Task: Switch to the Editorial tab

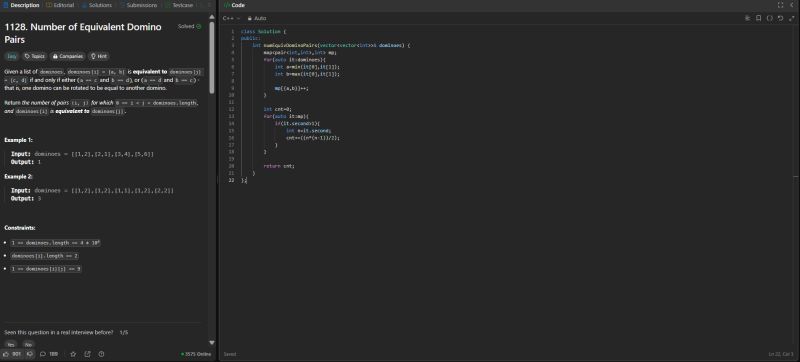Action: (x=60, y=5)
